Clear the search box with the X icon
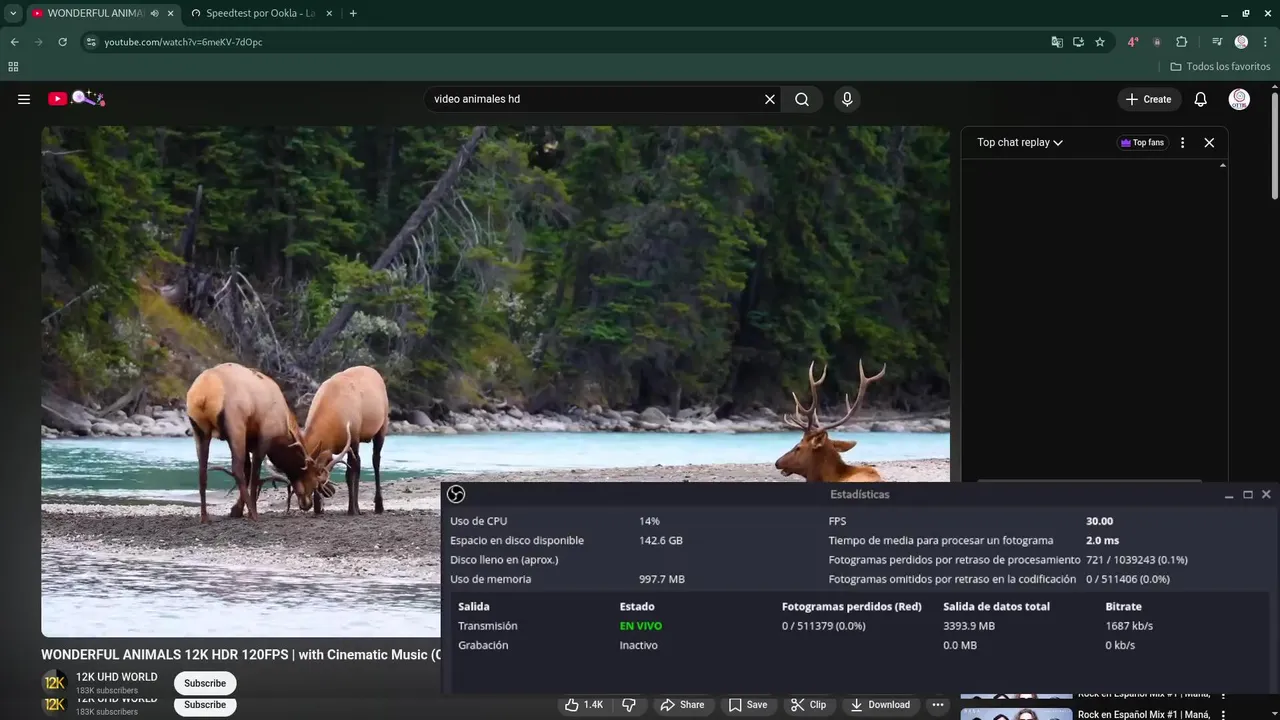 [770, 99]
